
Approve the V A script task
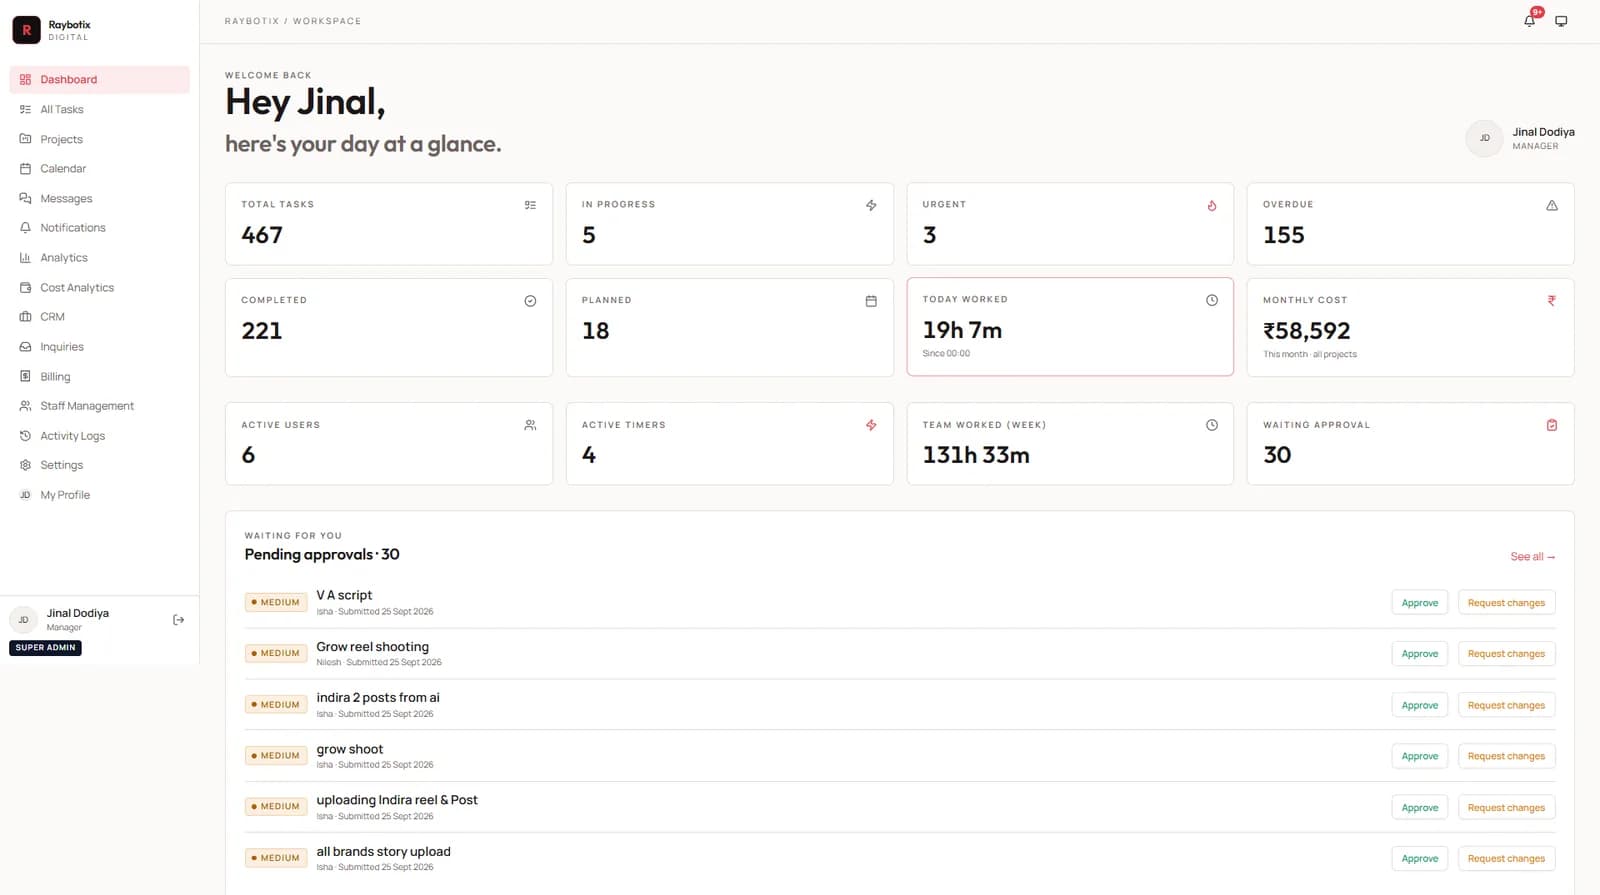tap(1419, 603)
